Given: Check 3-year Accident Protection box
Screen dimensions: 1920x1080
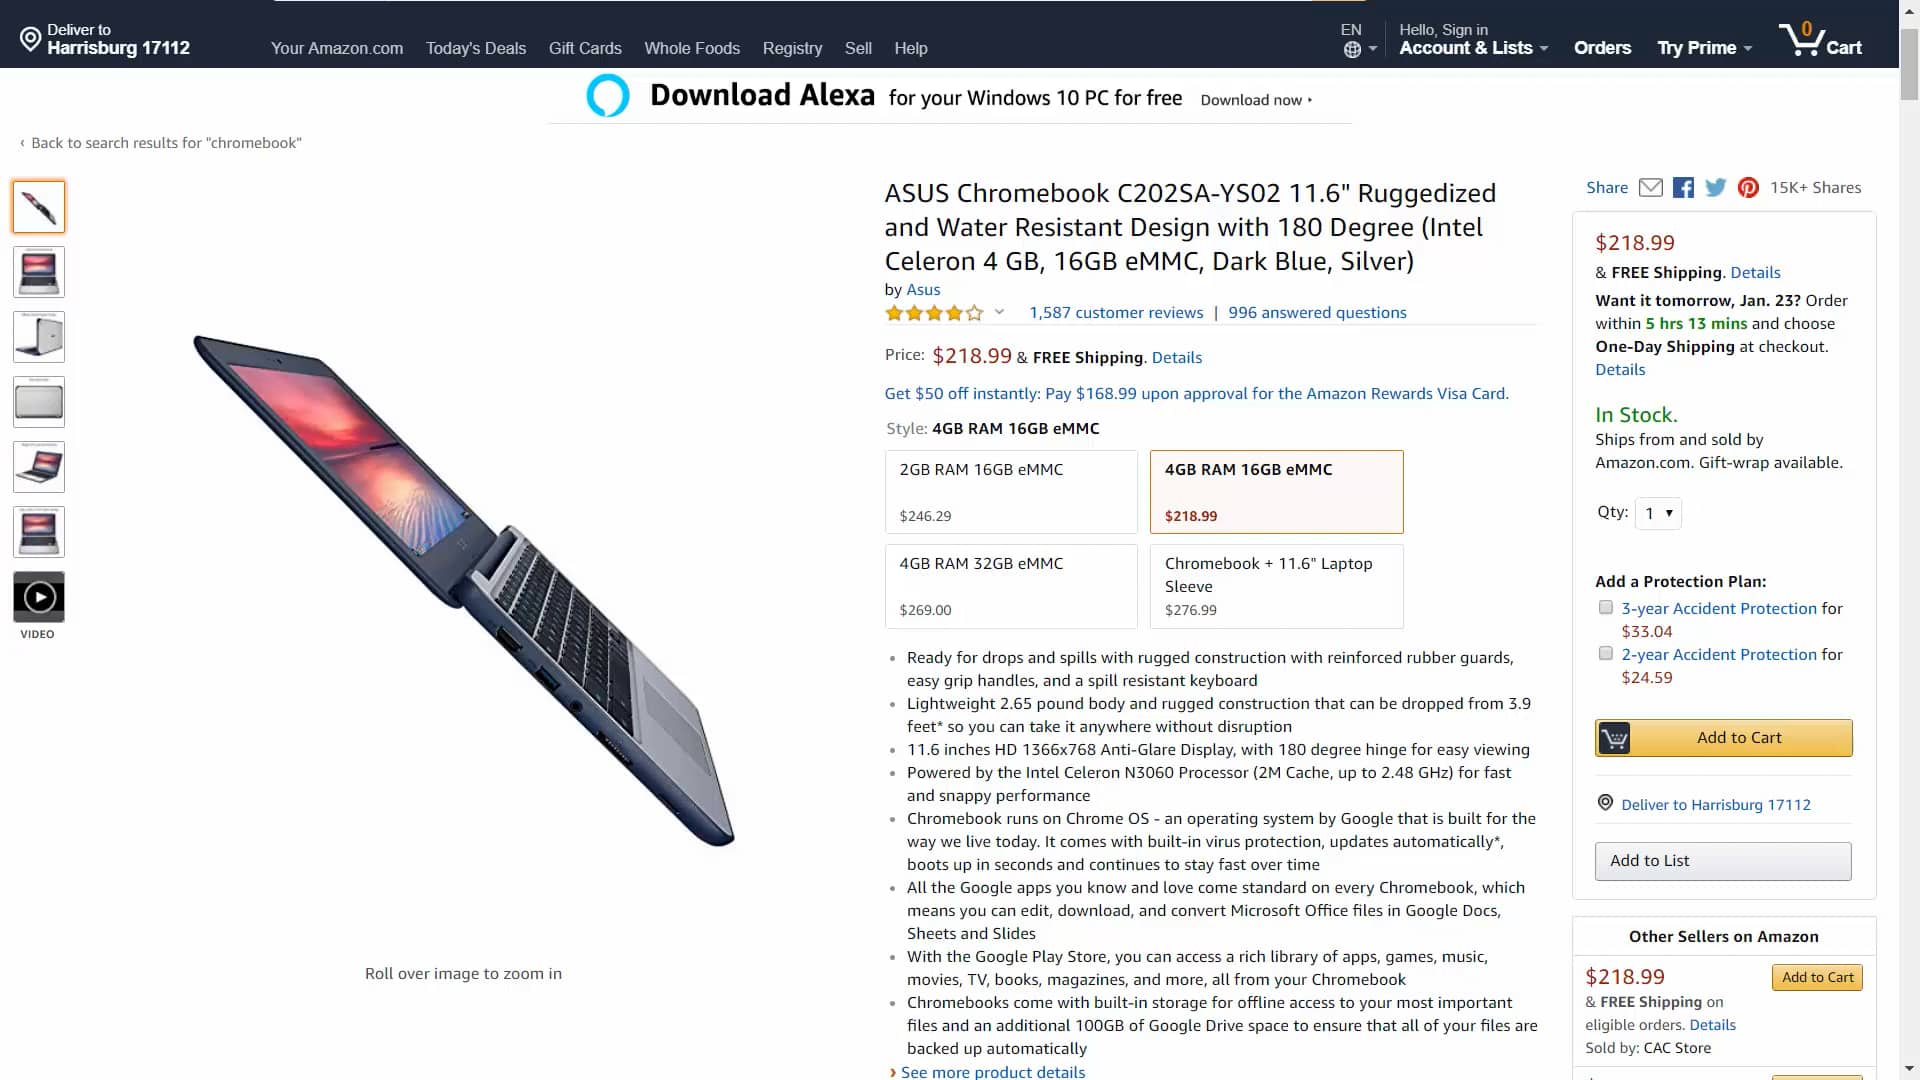Looking at the screenshot, I should pyautogui.click(x=1605, y=607).
